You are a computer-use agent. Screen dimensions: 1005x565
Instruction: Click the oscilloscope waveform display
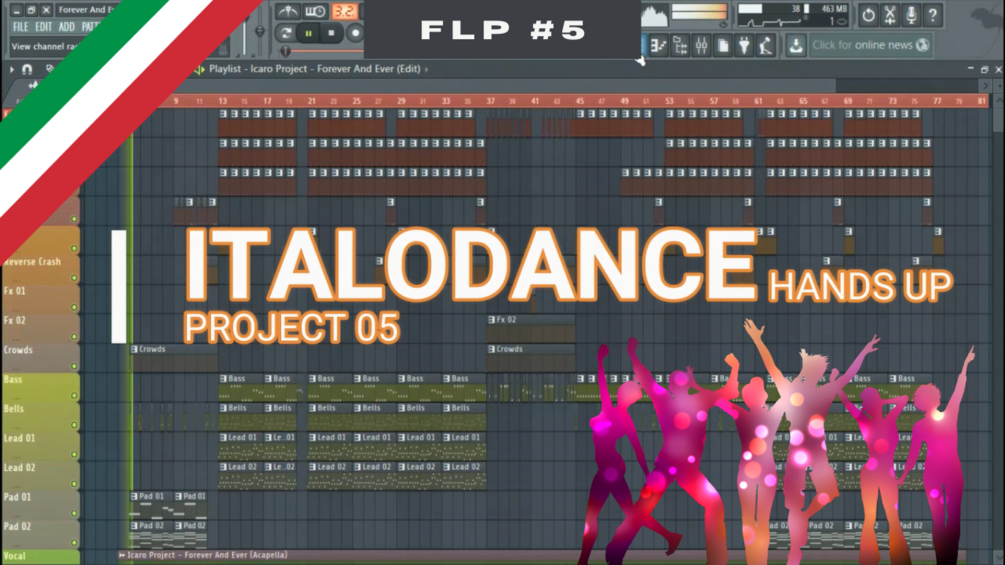[x=654, y=16]
